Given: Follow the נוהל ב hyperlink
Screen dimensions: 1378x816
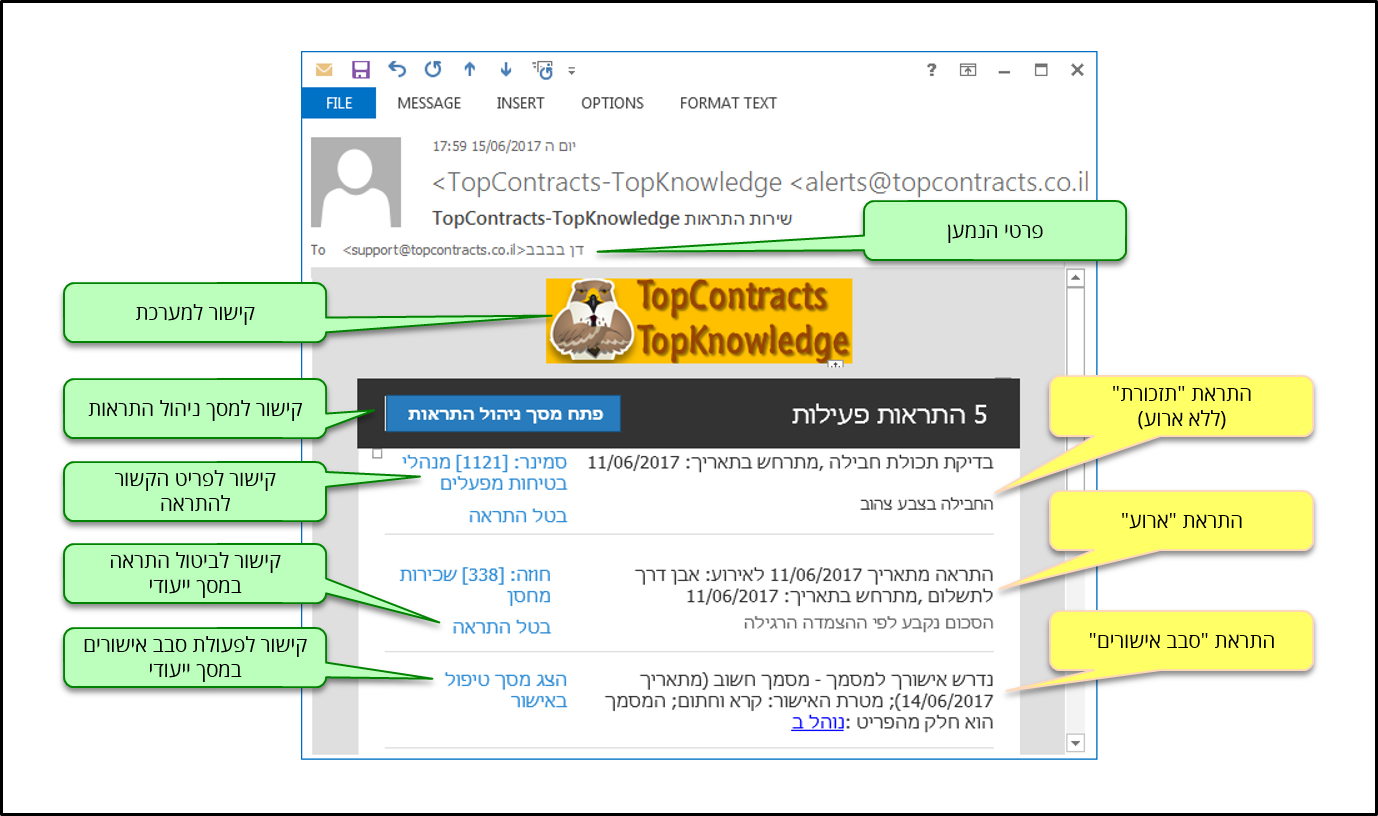Looking at the screenshot, I should tap(818, 722).
